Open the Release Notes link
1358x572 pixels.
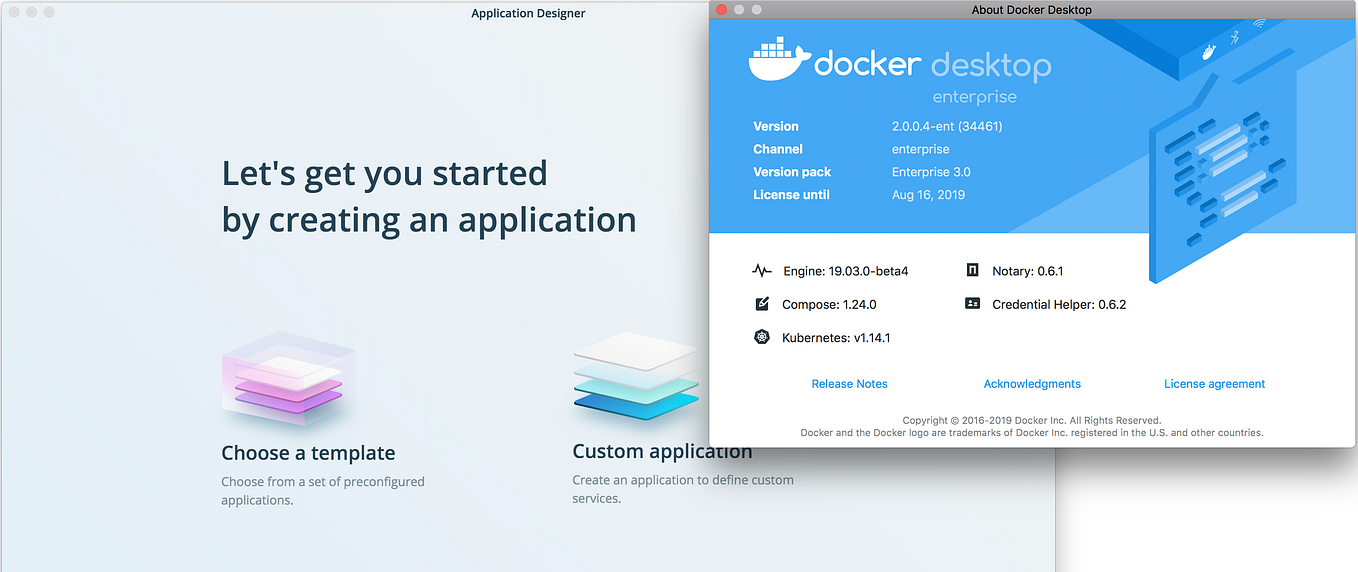849,384
